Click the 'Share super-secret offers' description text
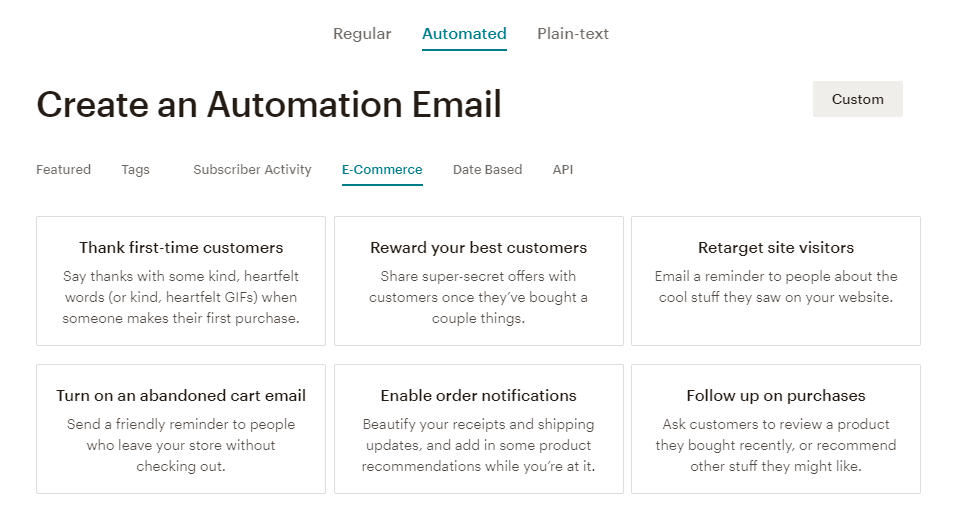Viewport: 960px width, 509px height. pos(478,297)
